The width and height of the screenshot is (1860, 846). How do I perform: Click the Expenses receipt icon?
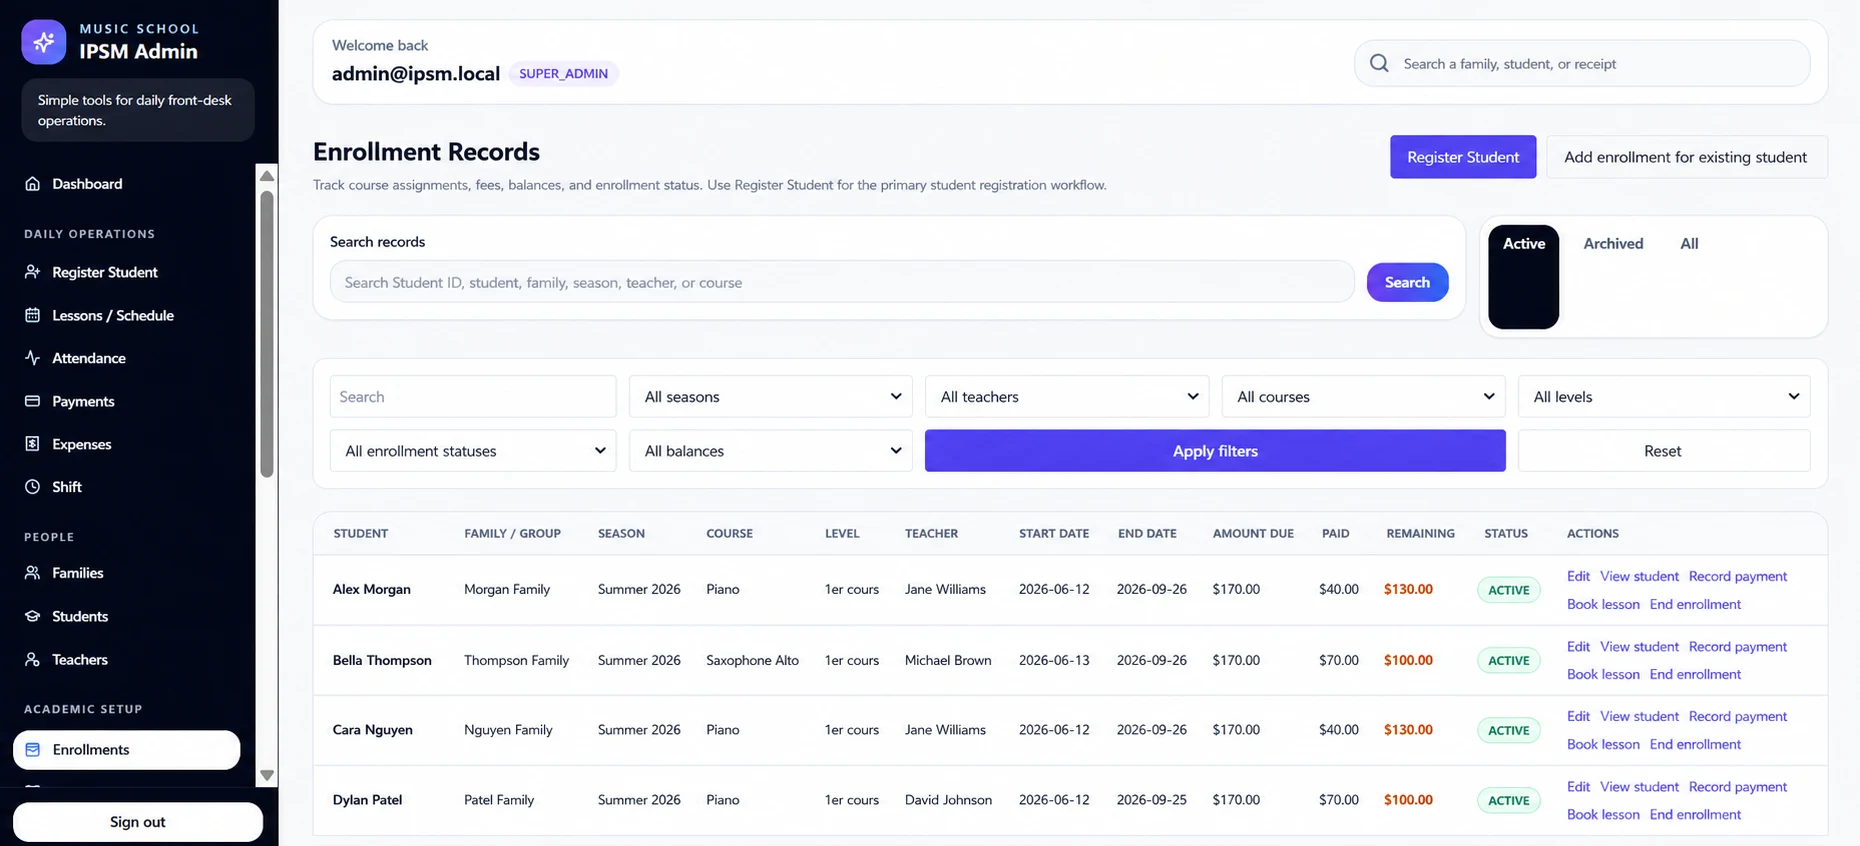[32, 444]
